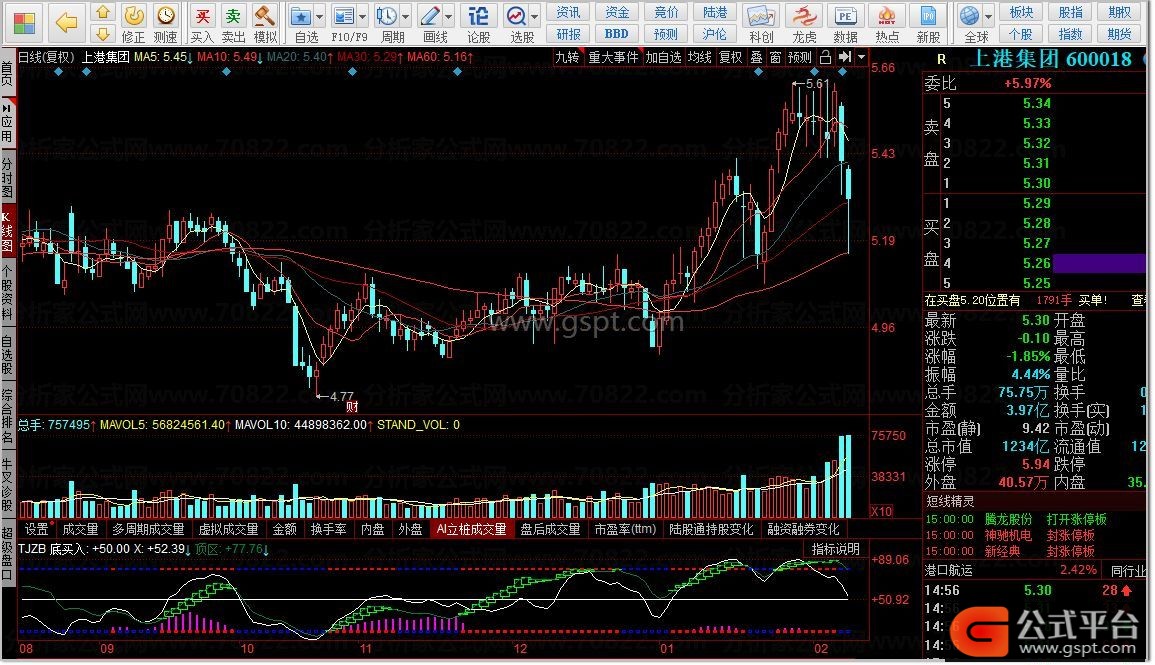
Task: Click the 资讯 news button
Action: (x=568, y=12)
